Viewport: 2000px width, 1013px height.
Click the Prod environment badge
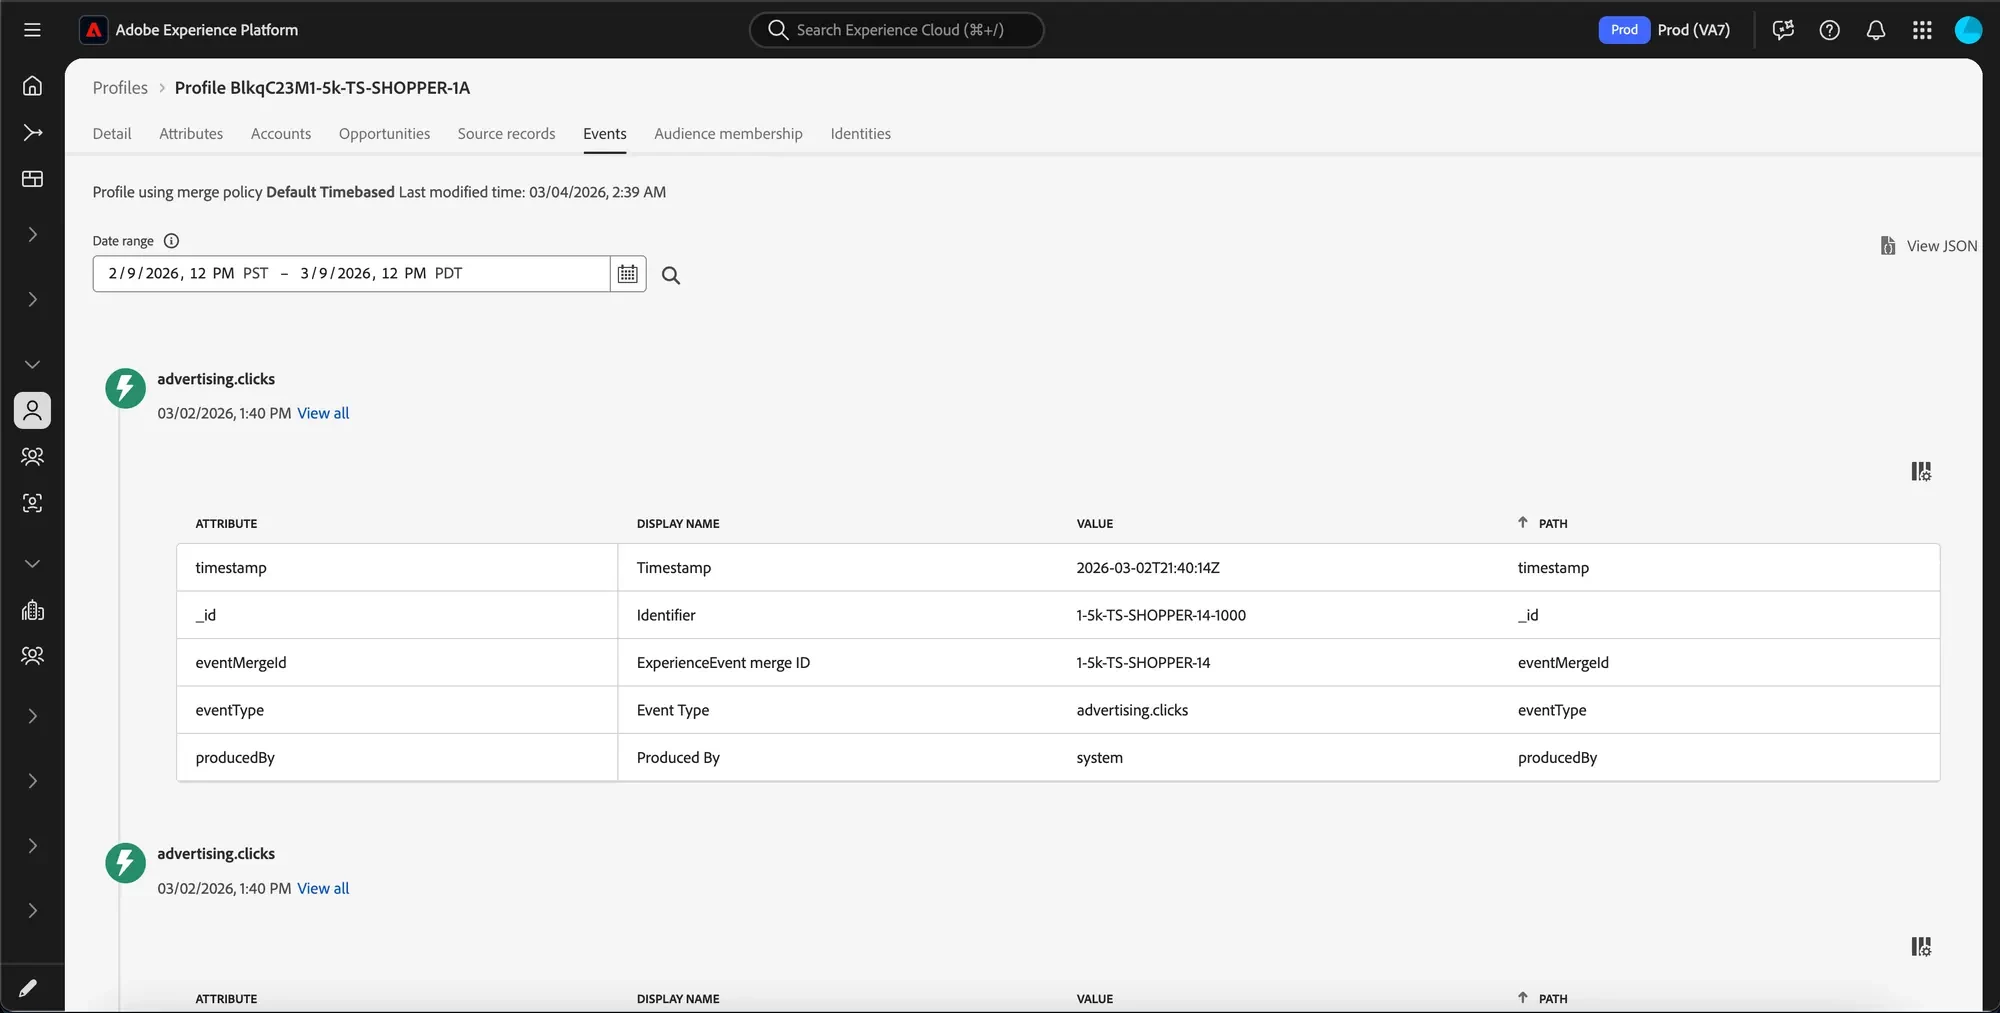[1624, 30]
